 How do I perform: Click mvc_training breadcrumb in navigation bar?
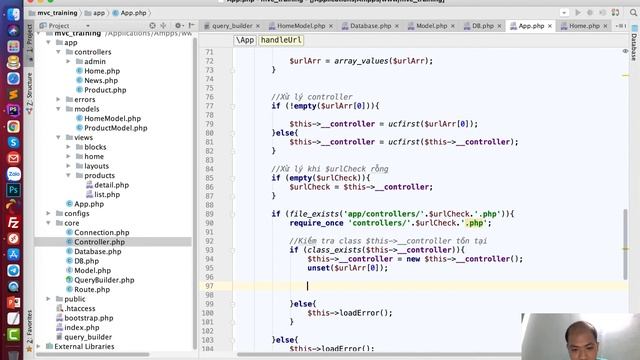(x=53, y=13)
